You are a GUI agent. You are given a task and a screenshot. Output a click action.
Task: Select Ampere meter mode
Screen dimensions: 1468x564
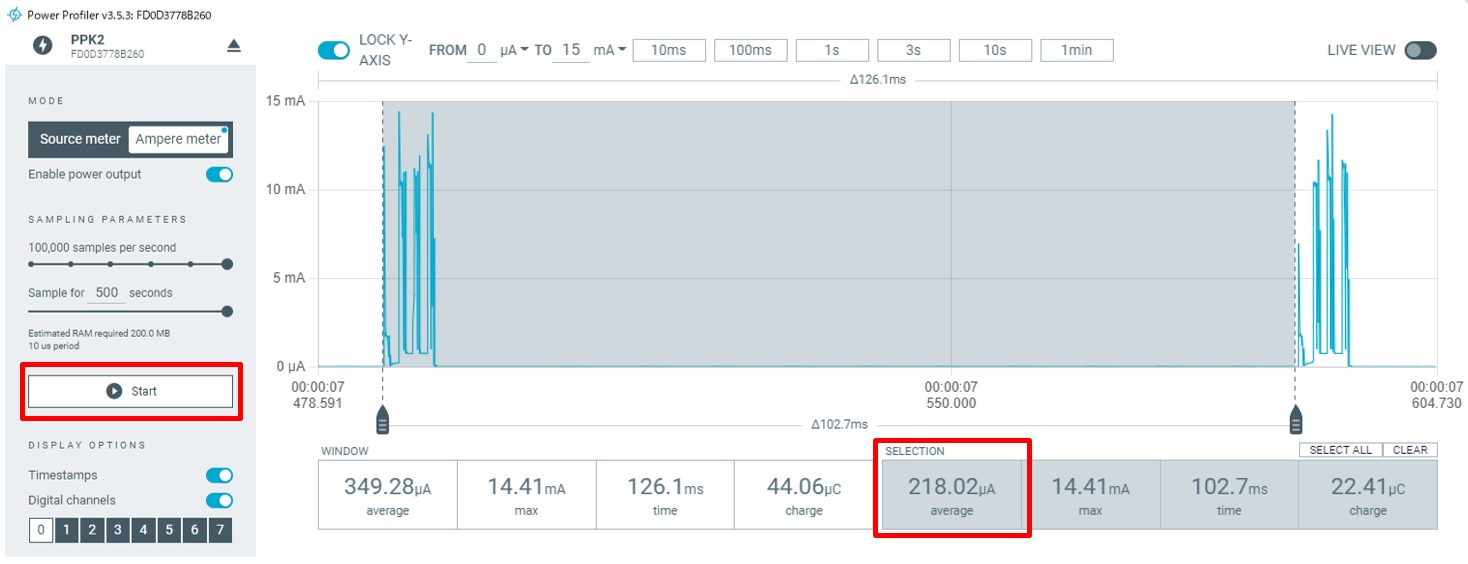(x=178, y=139)
